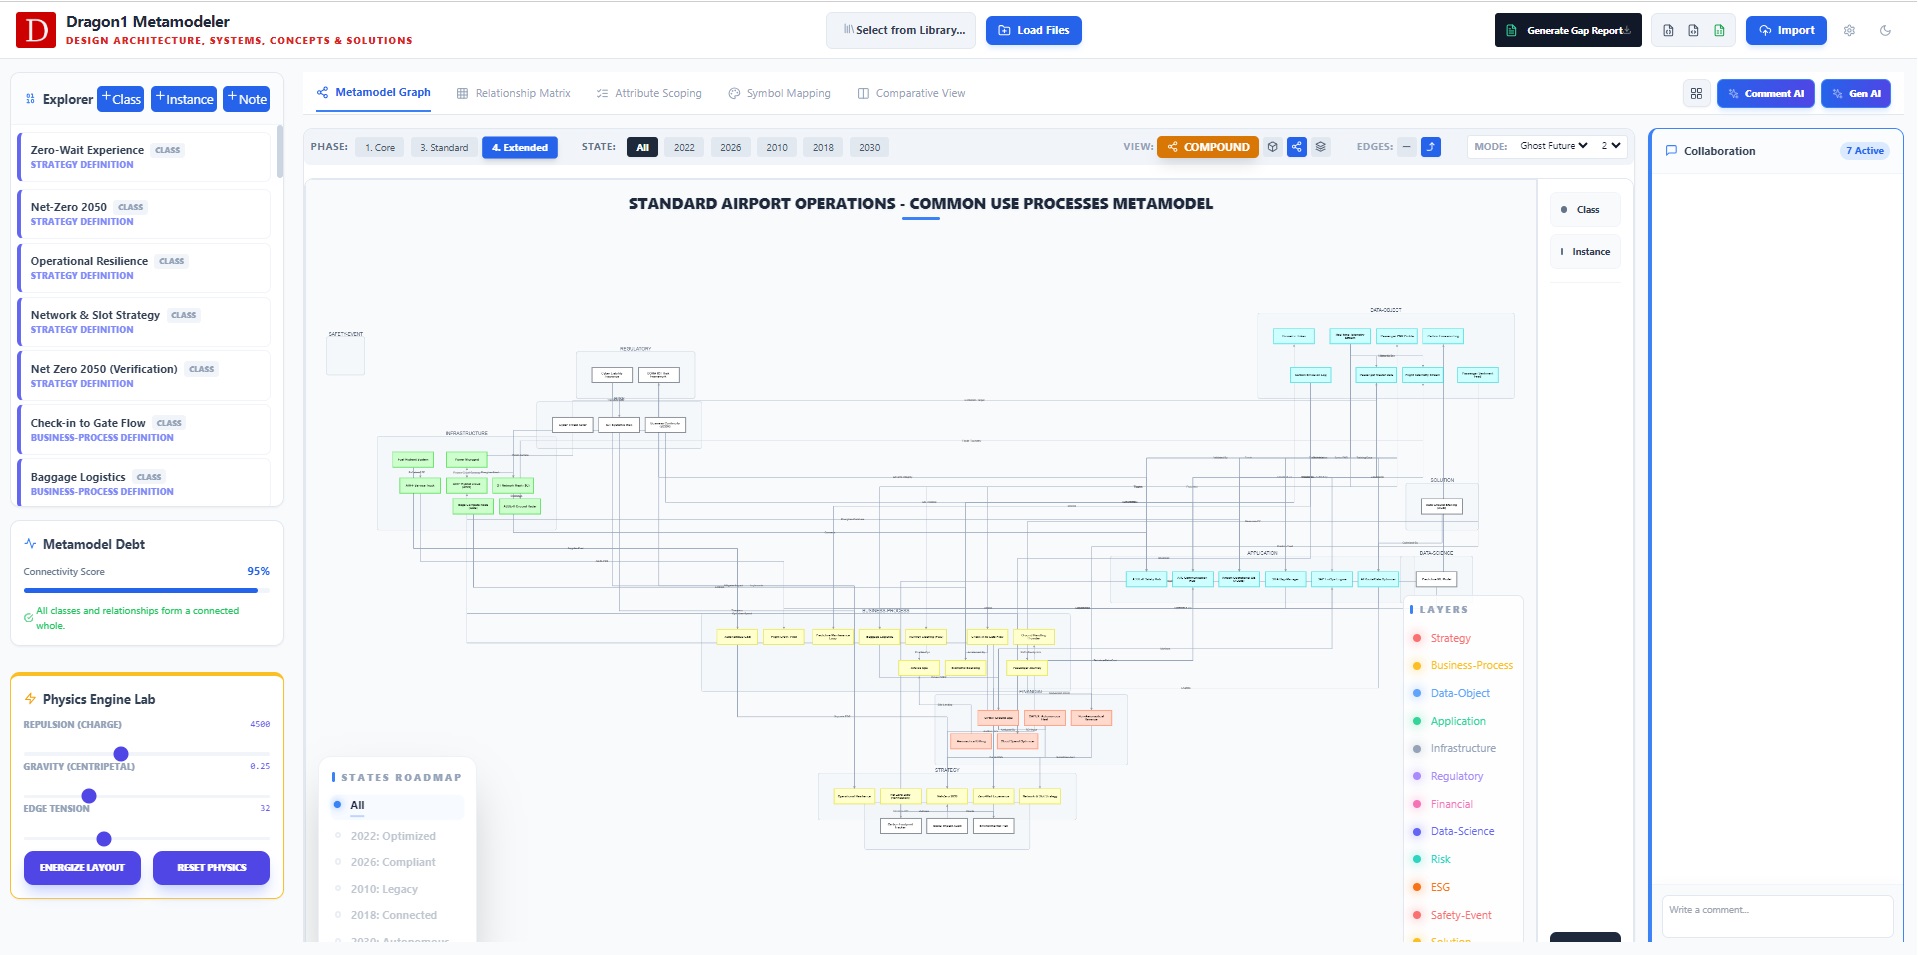
Task: Switch to the Relationship Matrix tab
Action: (x=522, y=93)
